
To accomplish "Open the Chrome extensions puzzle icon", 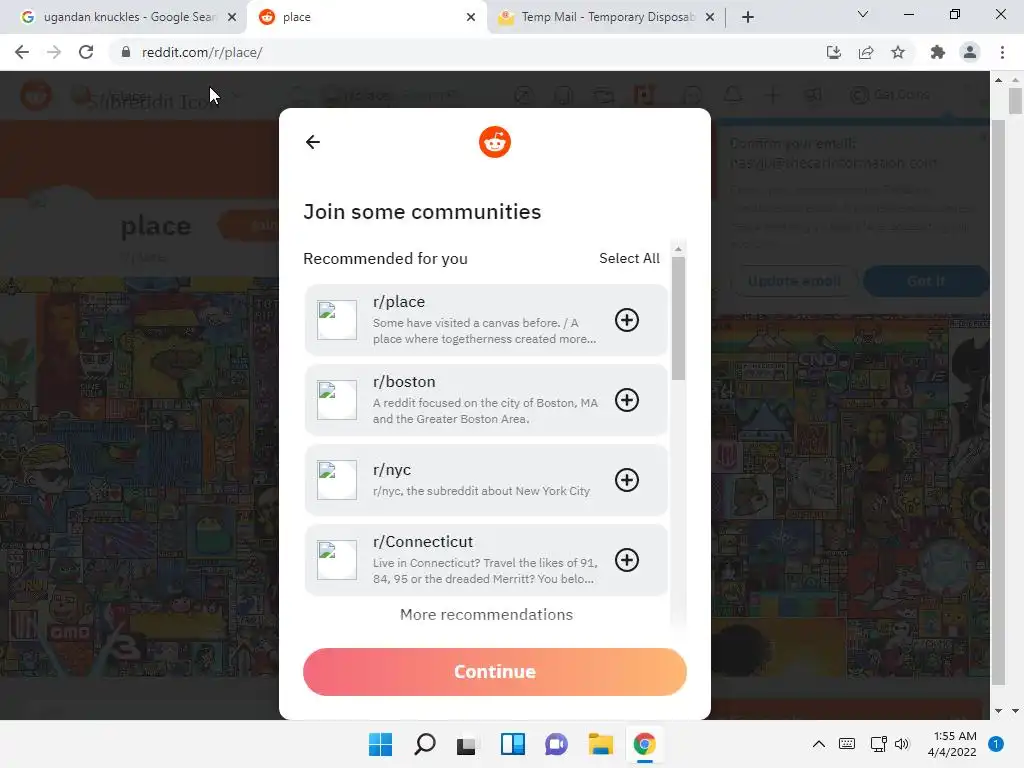I will coord(938,52).
